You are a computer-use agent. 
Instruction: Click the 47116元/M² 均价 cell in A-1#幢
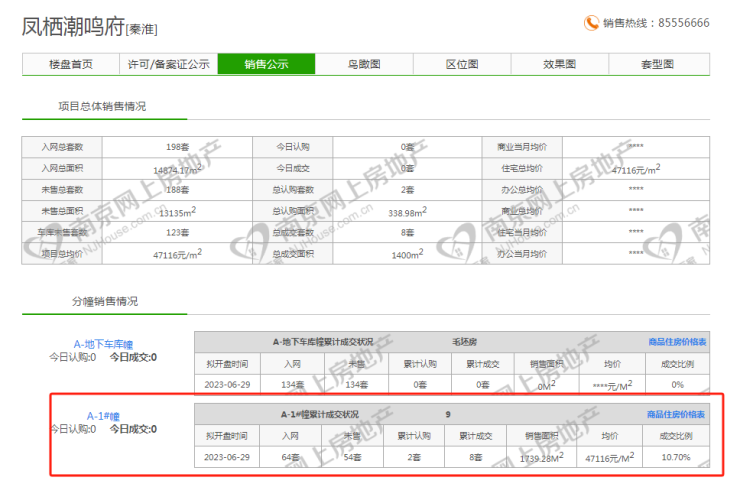tap(610, 458)
